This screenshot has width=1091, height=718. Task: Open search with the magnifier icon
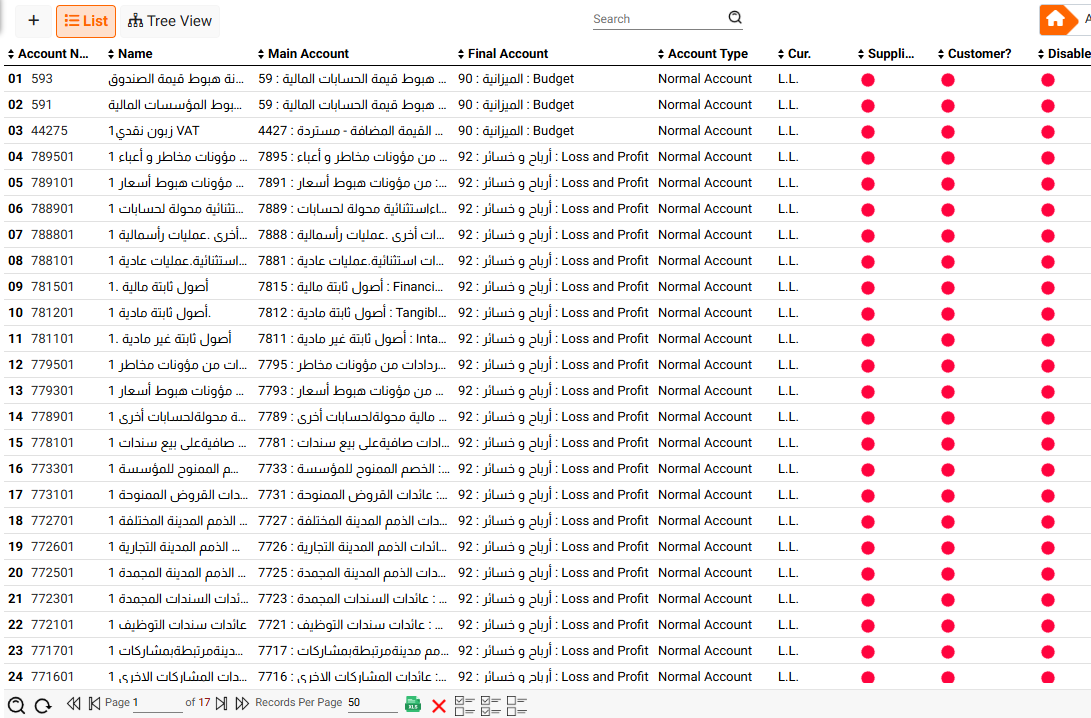point(735,17)
